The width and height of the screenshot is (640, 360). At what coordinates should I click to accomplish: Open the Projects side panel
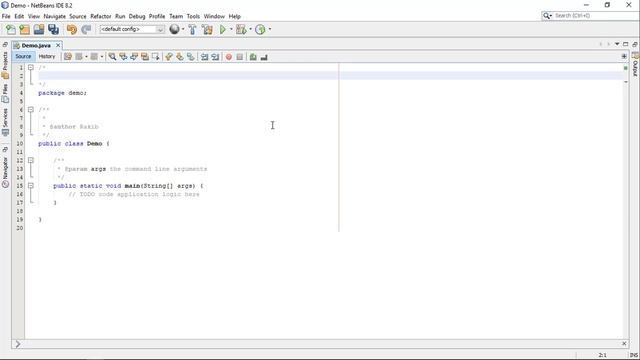5,64
